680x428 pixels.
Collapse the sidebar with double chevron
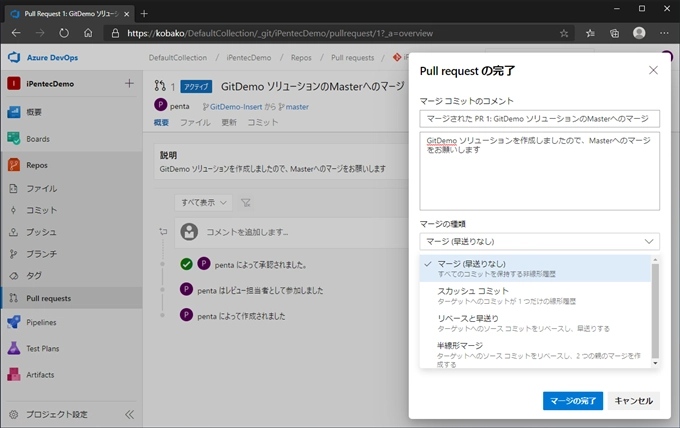coord(129,415)
